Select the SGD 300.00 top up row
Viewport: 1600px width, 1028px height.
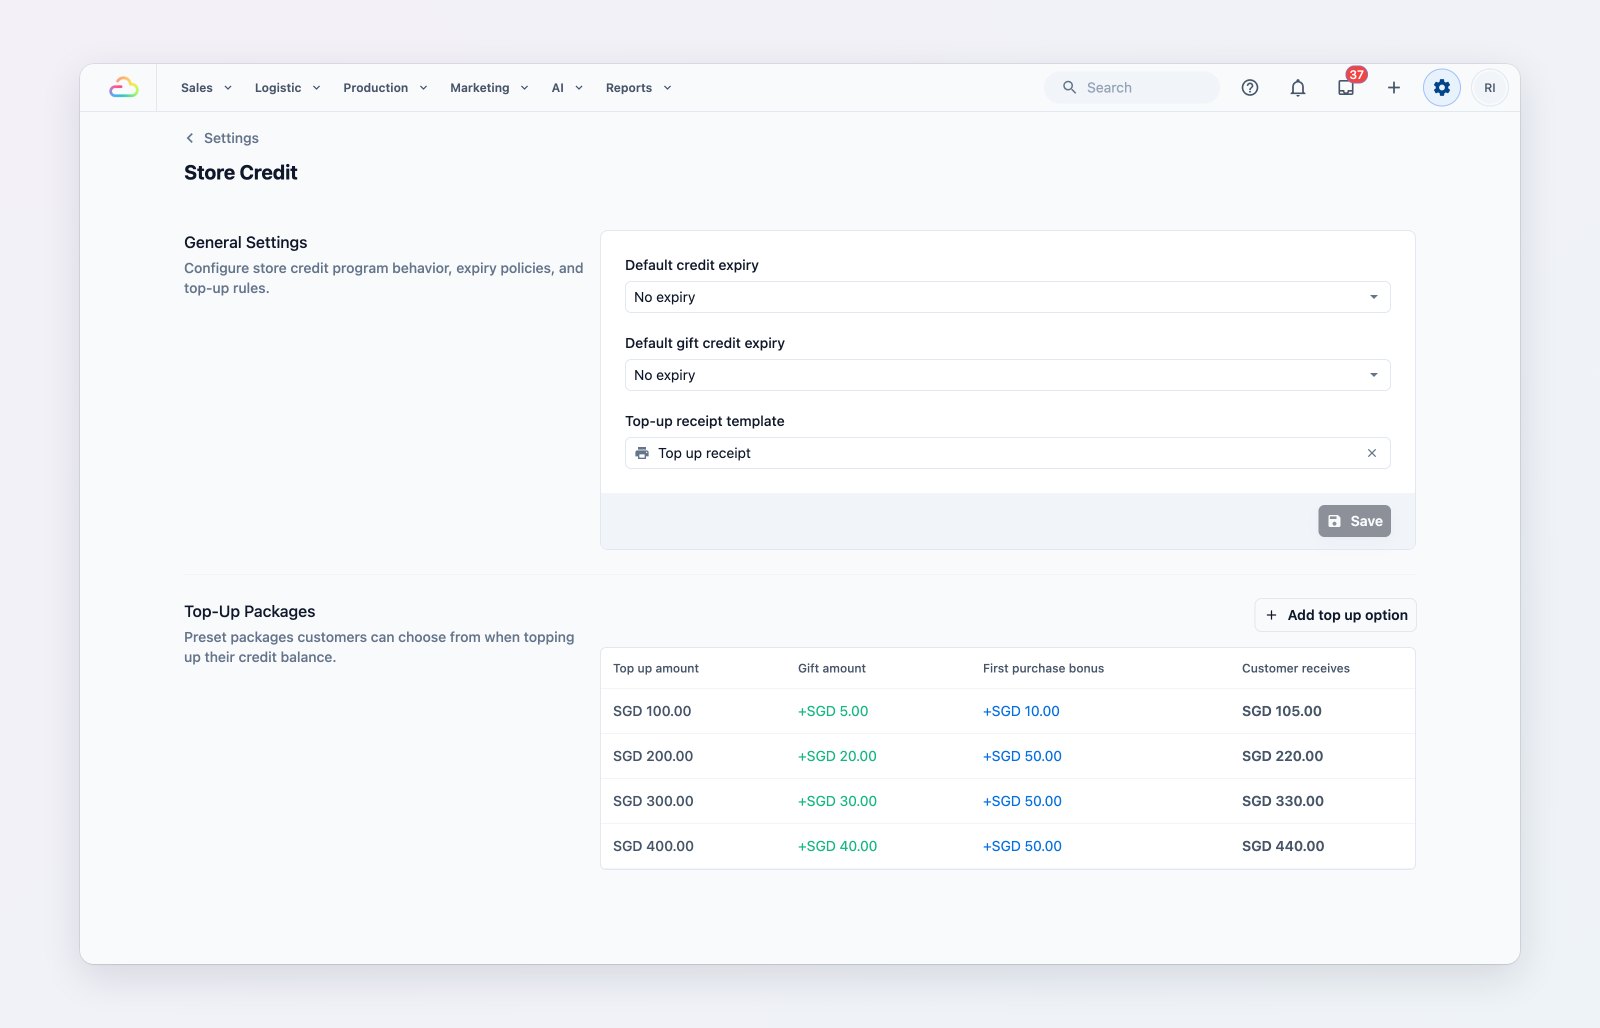(1008, 801)
